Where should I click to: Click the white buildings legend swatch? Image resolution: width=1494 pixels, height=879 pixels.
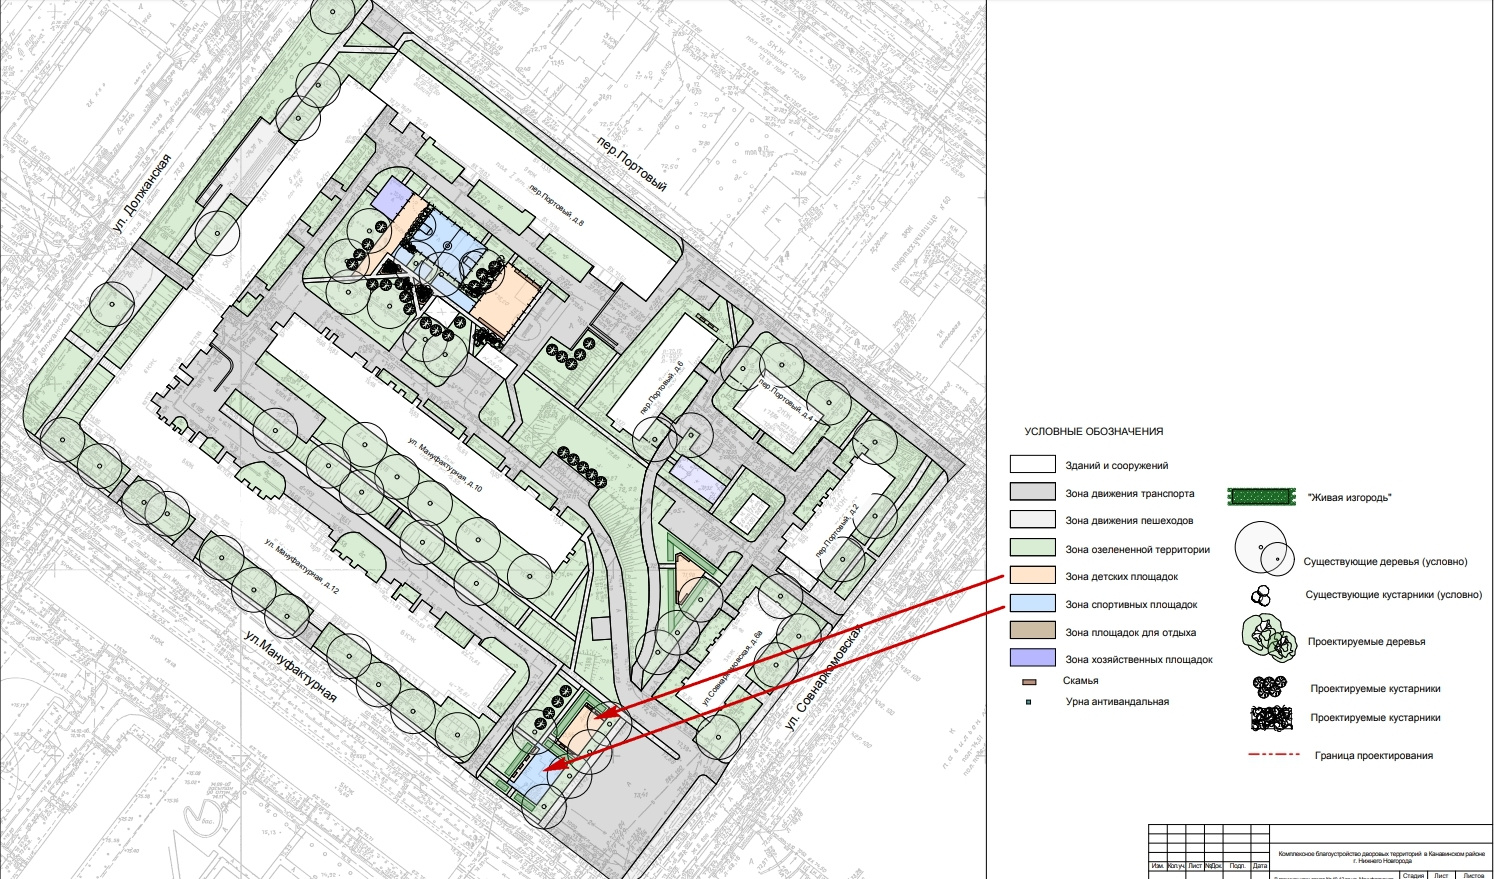pos(1032,464)
